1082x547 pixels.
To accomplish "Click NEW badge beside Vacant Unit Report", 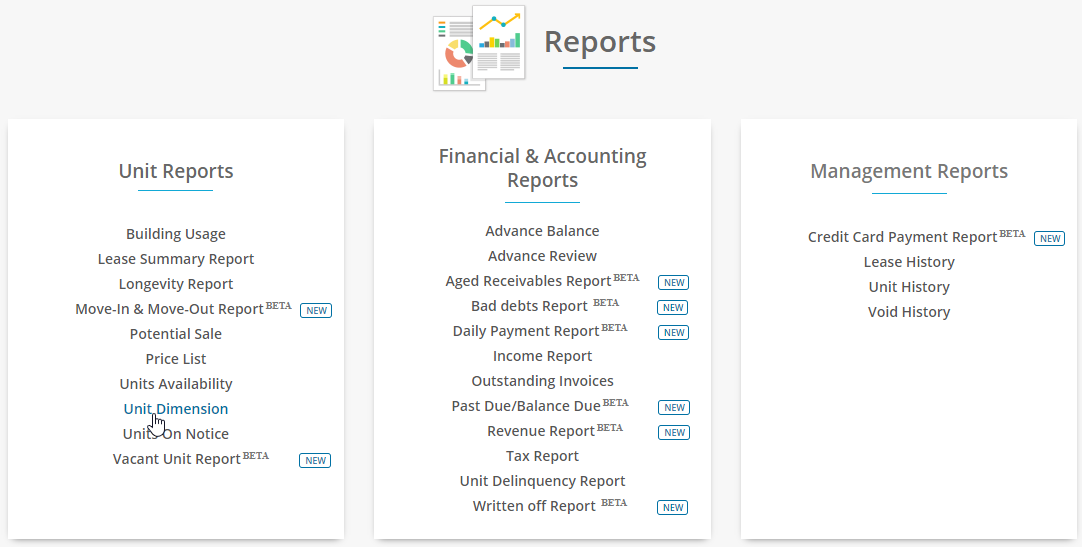I will pos(315,460).
